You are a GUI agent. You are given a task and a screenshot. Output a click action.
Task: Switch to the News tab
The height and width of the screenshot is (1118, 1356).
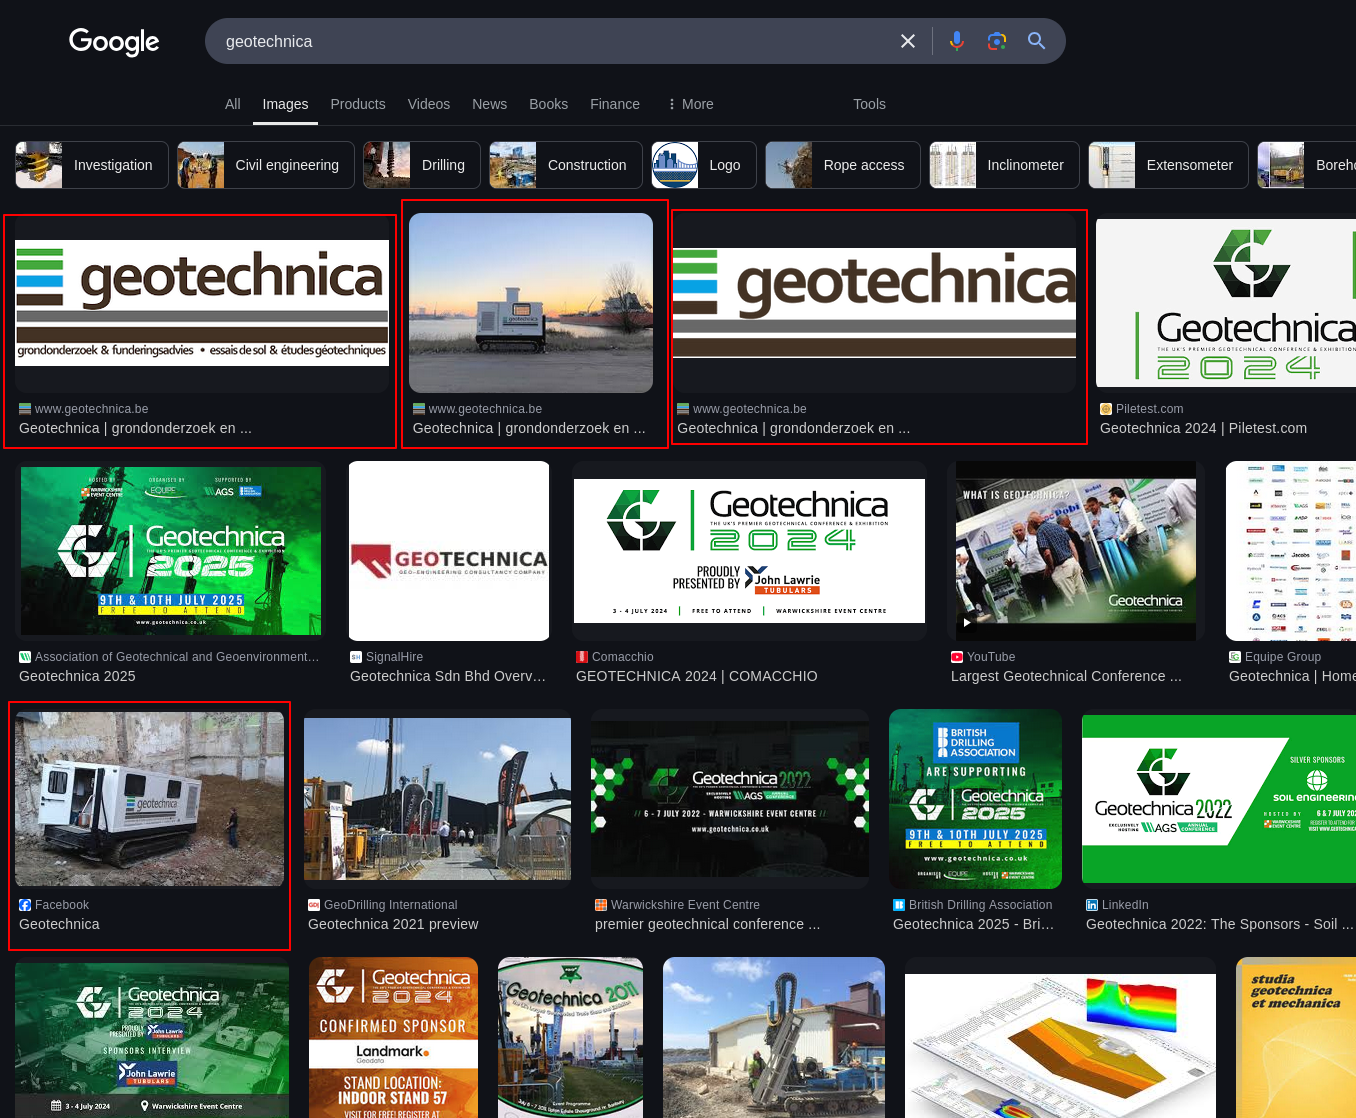[x=489, y=104]
